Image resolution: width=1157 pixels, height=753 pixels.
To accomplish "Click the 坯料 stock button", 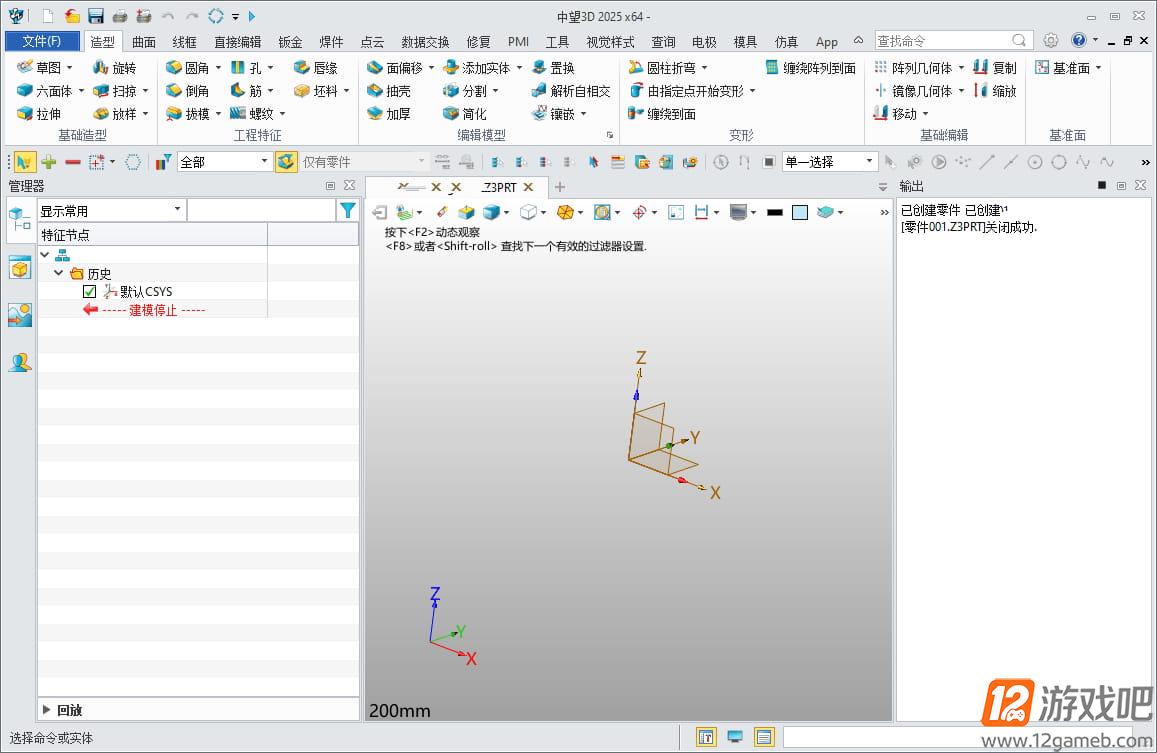I will (316, 91).
